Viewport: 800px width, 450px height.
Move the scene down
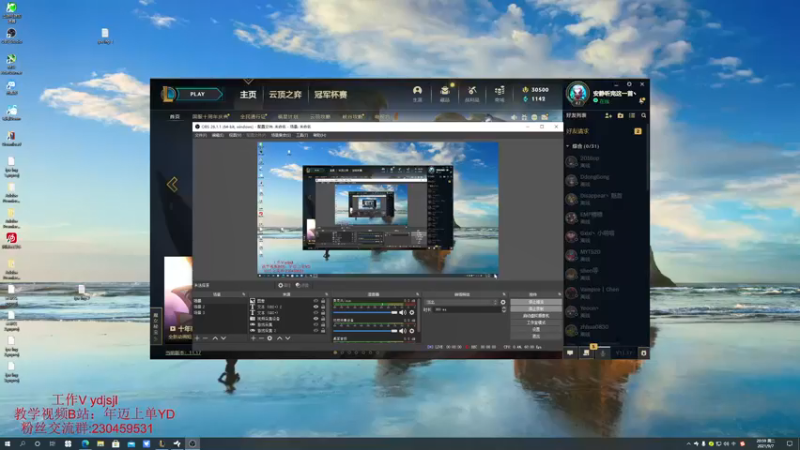(x=223, y=338)
